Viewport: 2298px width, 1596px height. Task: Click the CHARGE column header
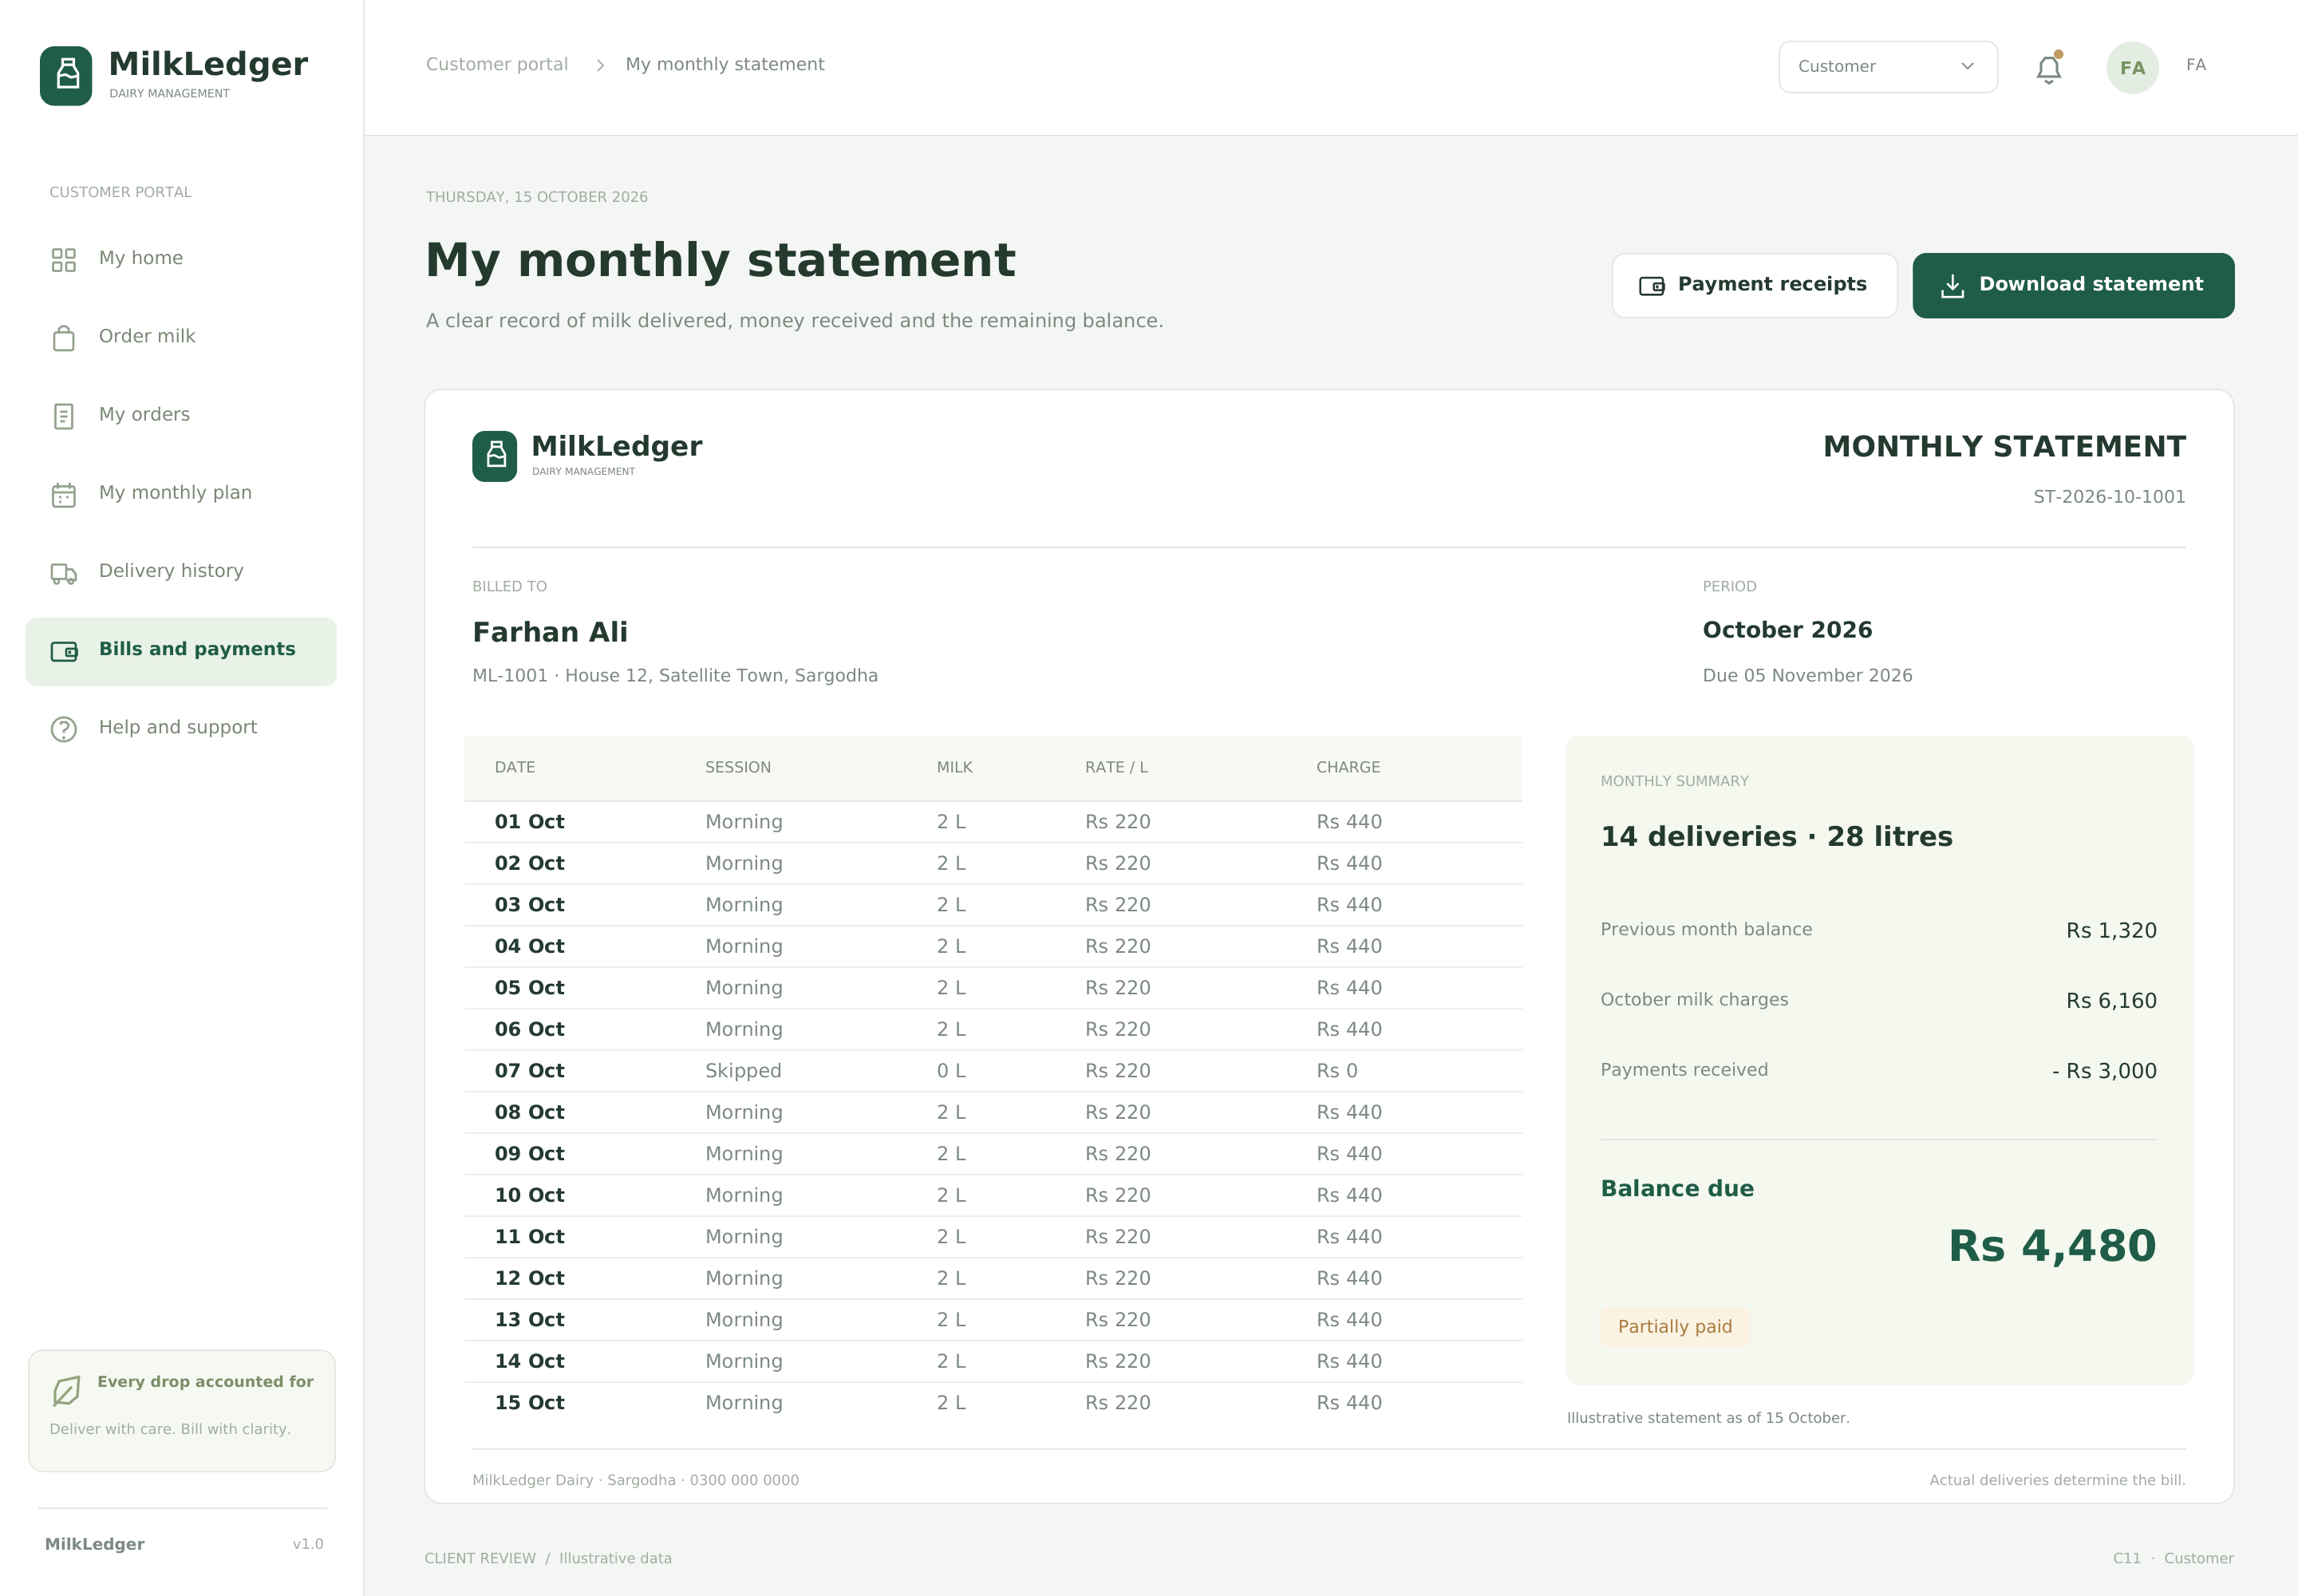click(x=1348, y=768)
